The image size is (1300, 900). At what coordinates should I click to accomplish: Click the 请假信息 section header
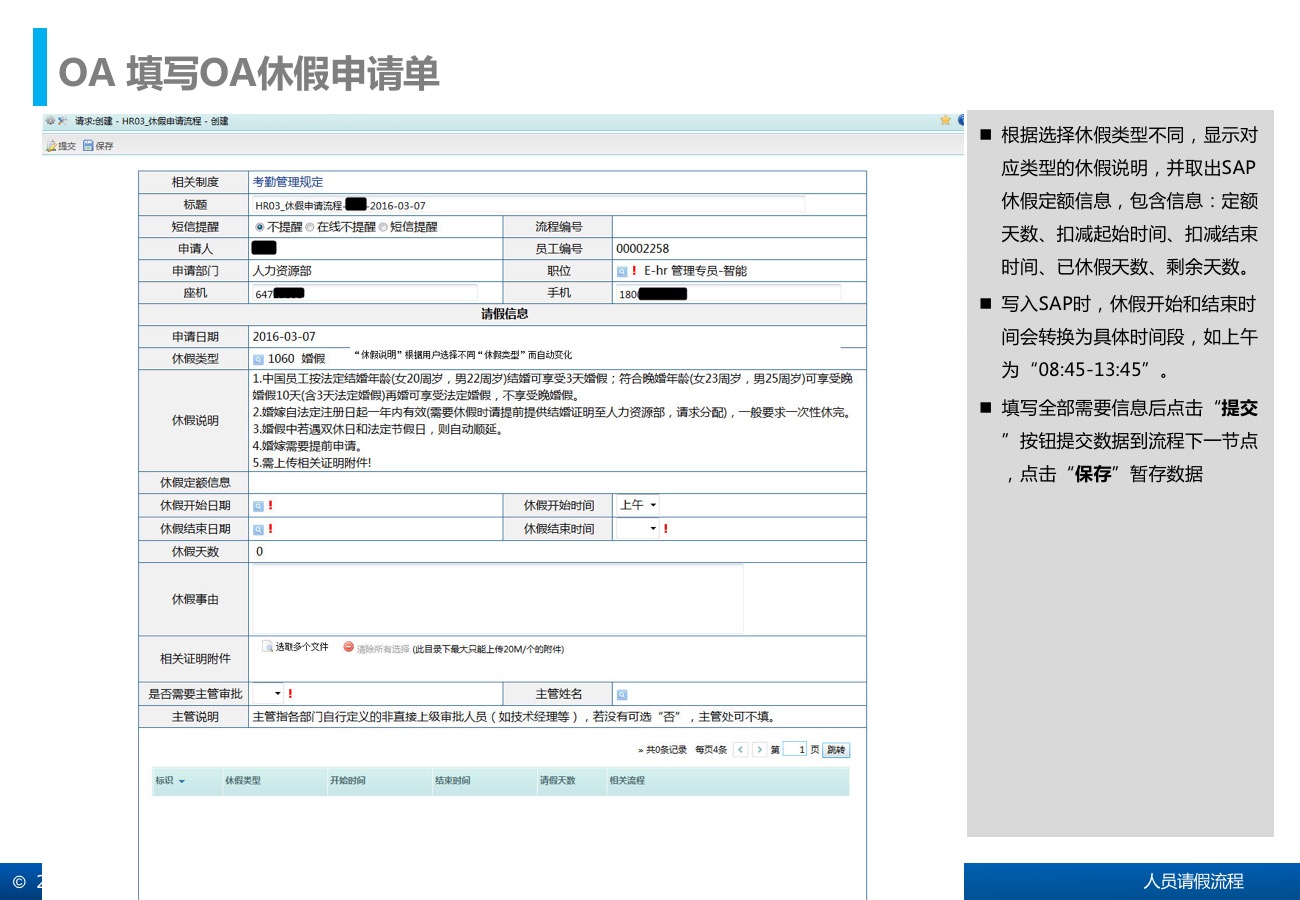[x=505, y=314]
